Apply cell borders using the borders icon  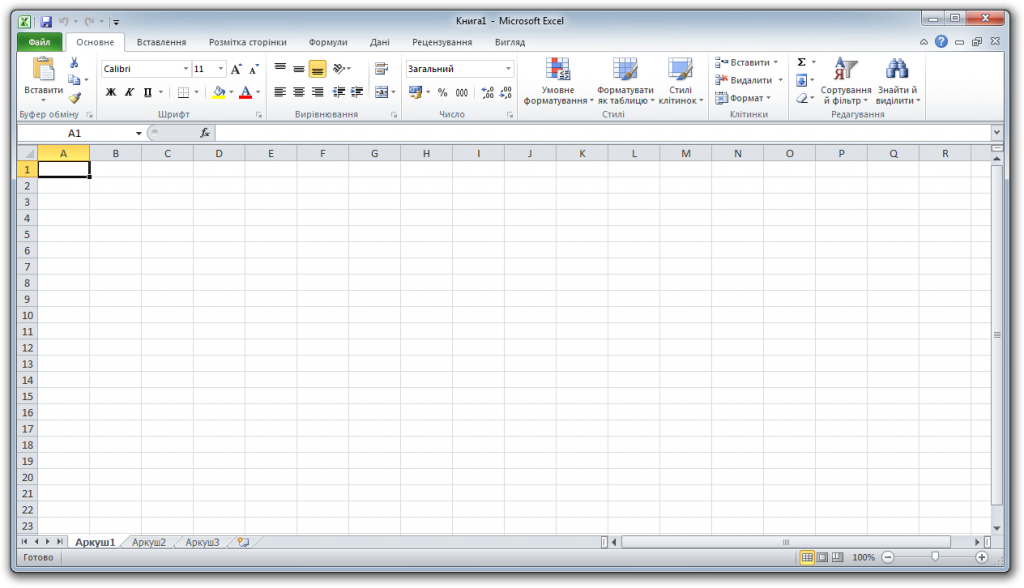(184, 93)
